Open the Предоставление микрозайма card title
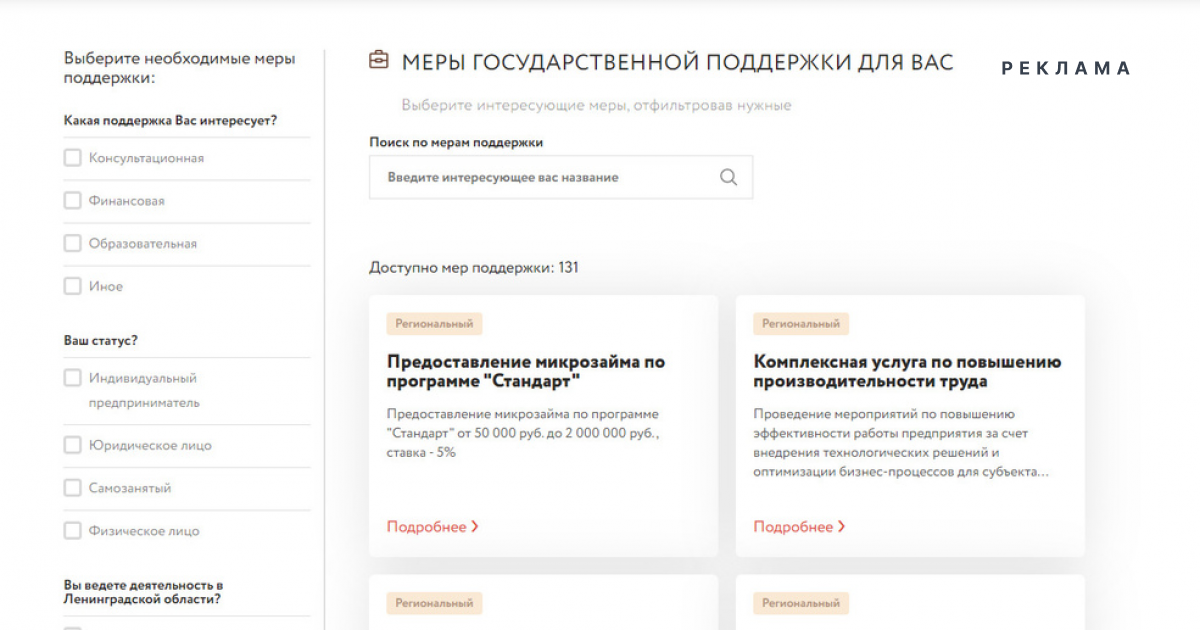 click(526, 371)
